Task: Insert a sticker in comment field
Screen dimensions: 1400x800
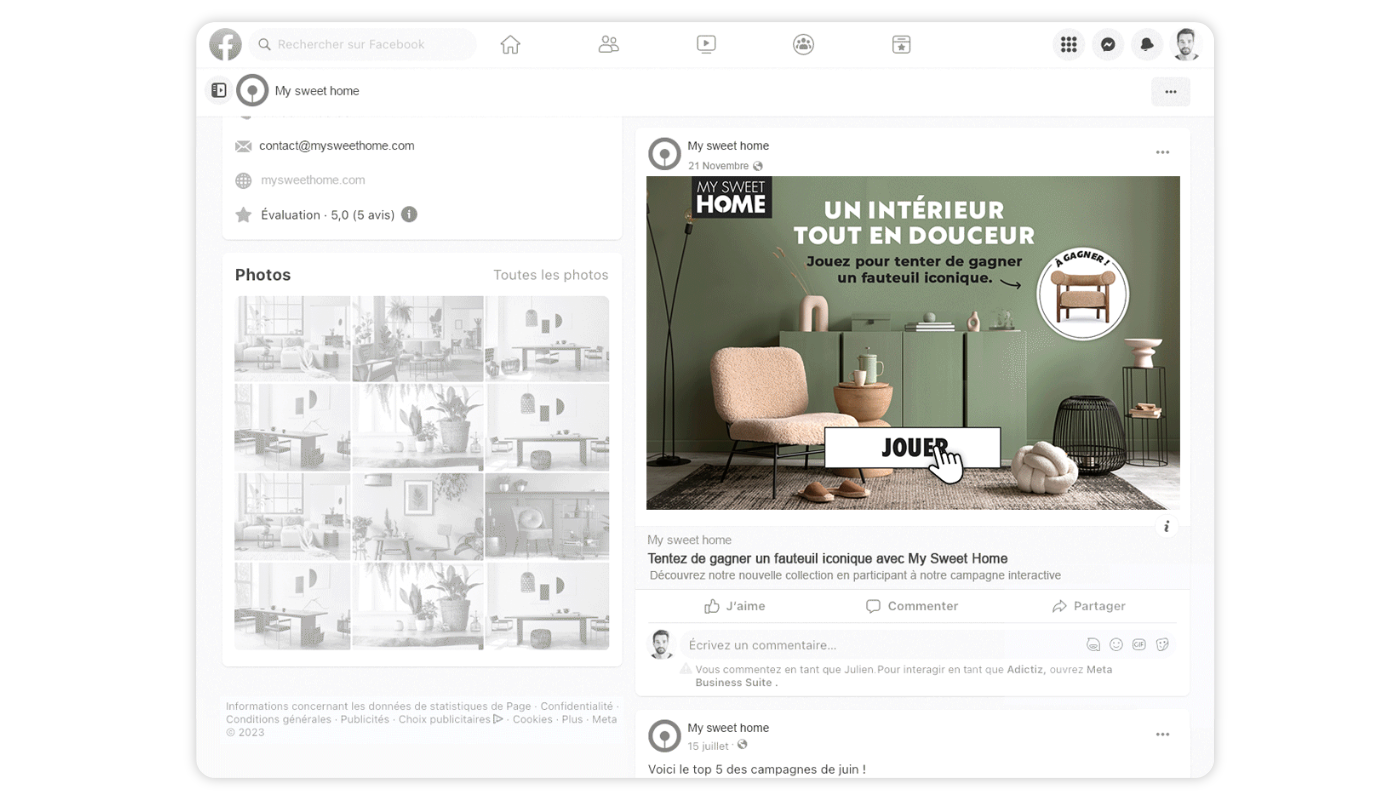Action: point(1162,645)
